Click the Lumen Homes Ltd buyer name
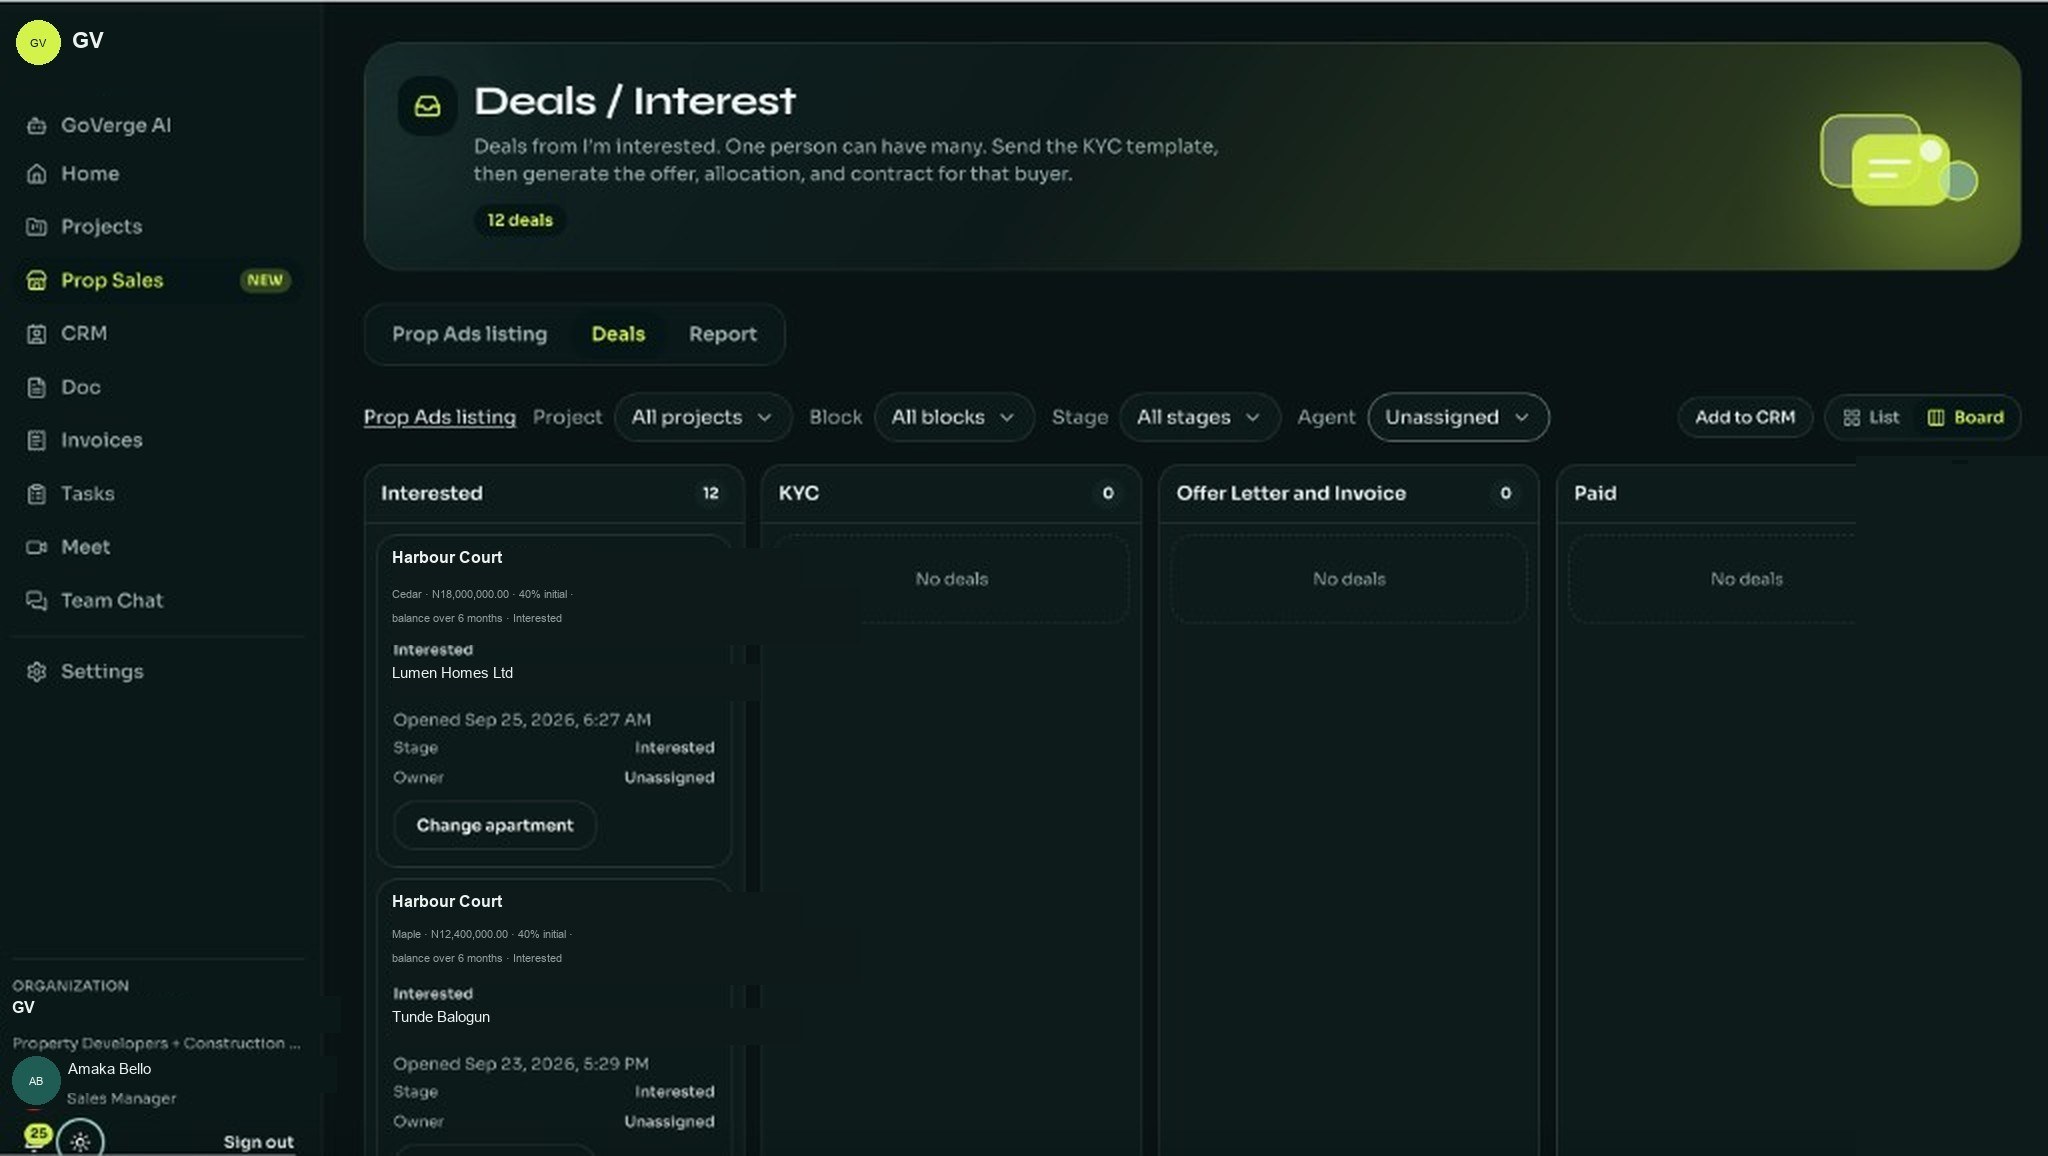 click(452, 674)
